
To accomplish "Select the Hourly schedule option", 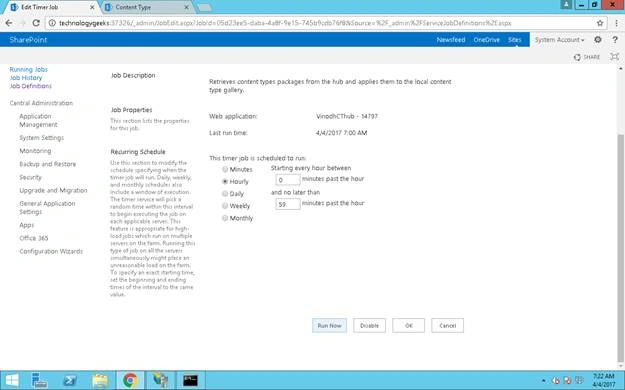I will (x=225, y=181).
